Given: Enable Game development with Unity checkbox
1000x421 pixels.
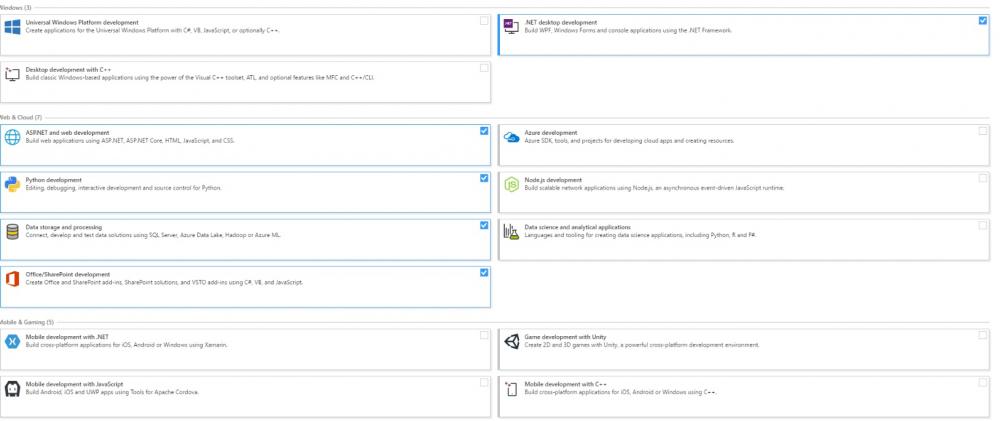Looking at the screenshot, I should [x=982, y=335].
